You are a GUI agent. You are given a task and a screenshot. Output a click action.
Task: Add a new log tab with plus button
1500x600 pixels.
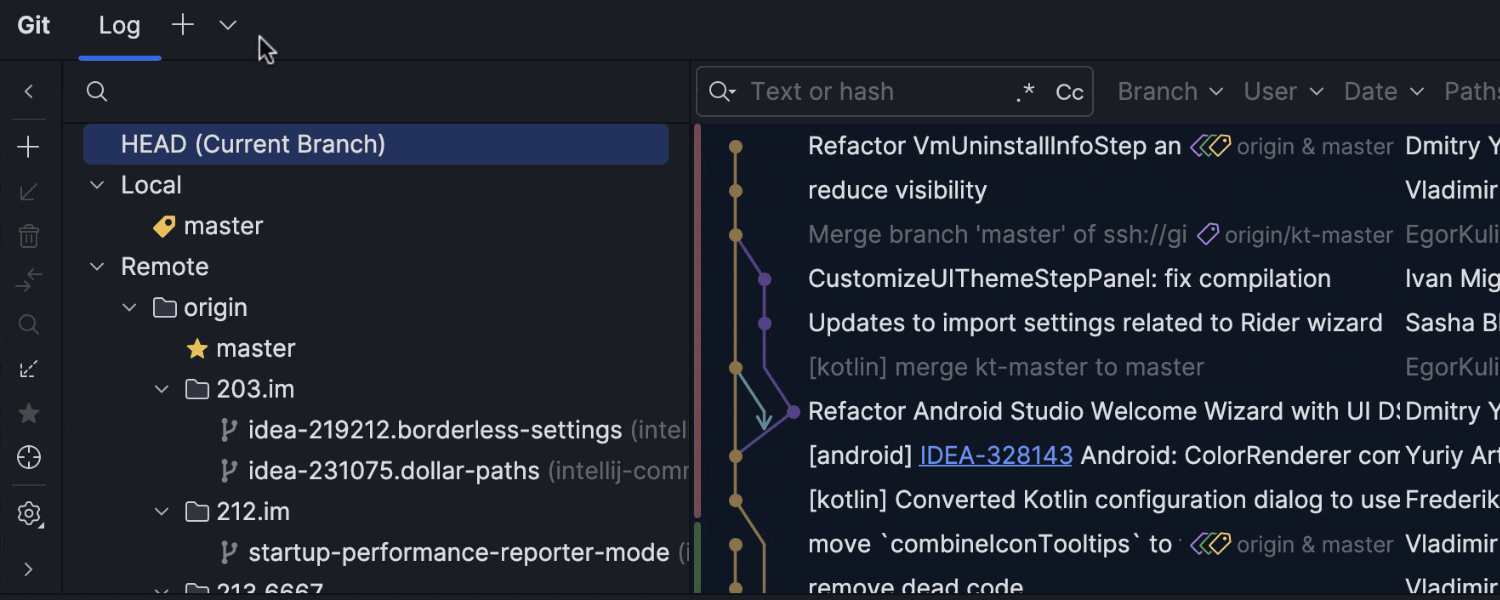coord(182,25)
